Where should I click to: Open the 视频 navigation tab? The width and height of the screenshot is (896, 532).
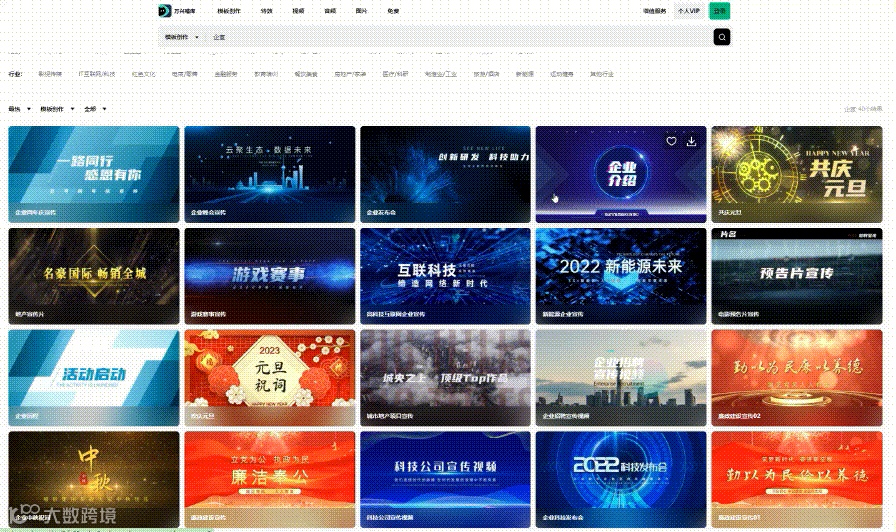pyautogui.click(x=298, y=11)
